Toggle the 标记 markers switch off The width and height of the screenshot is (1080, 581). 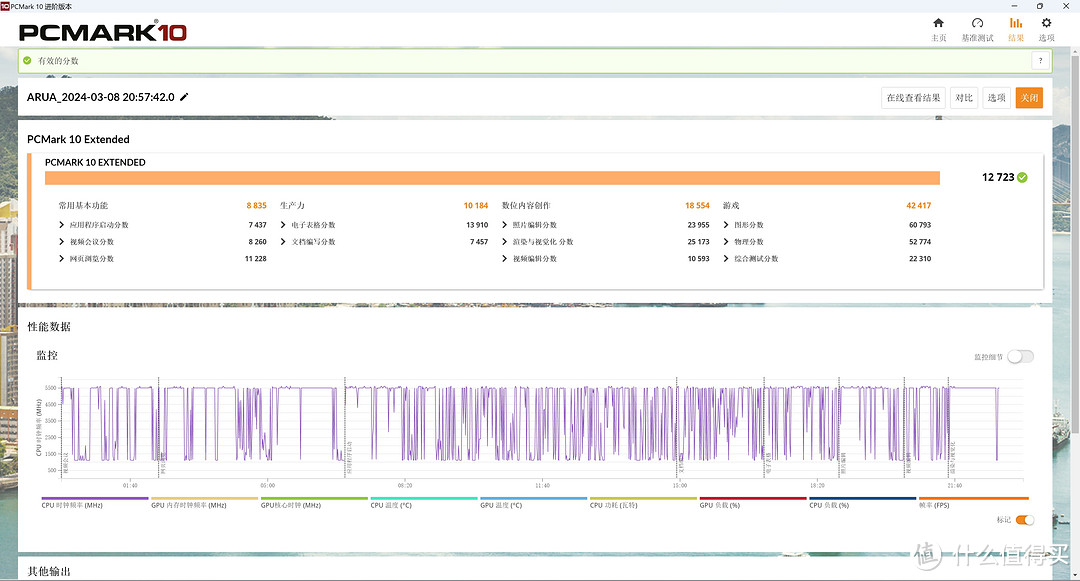pos(1025,520)
